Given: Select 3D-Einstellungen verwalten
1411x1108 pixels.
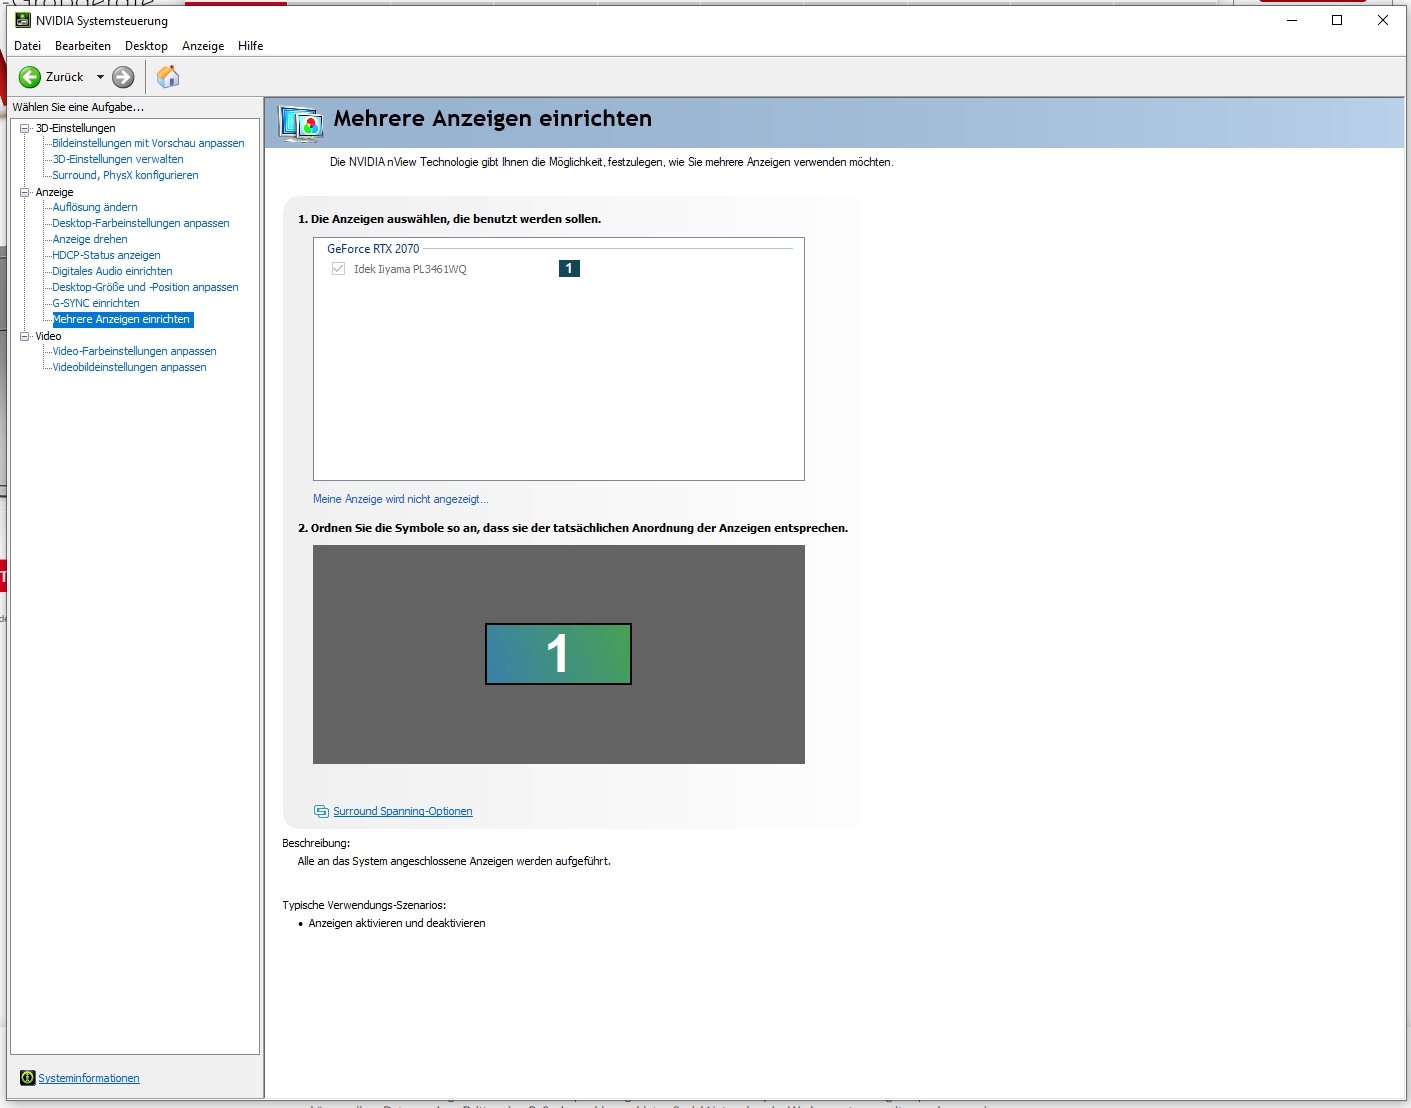Looking at the screenshot, I should (118, 159).
